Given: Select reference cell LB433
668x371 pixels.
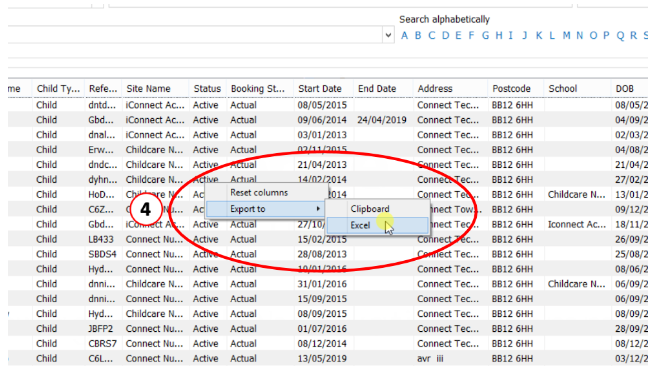Looking at the screenshot, I should [101, 239].
